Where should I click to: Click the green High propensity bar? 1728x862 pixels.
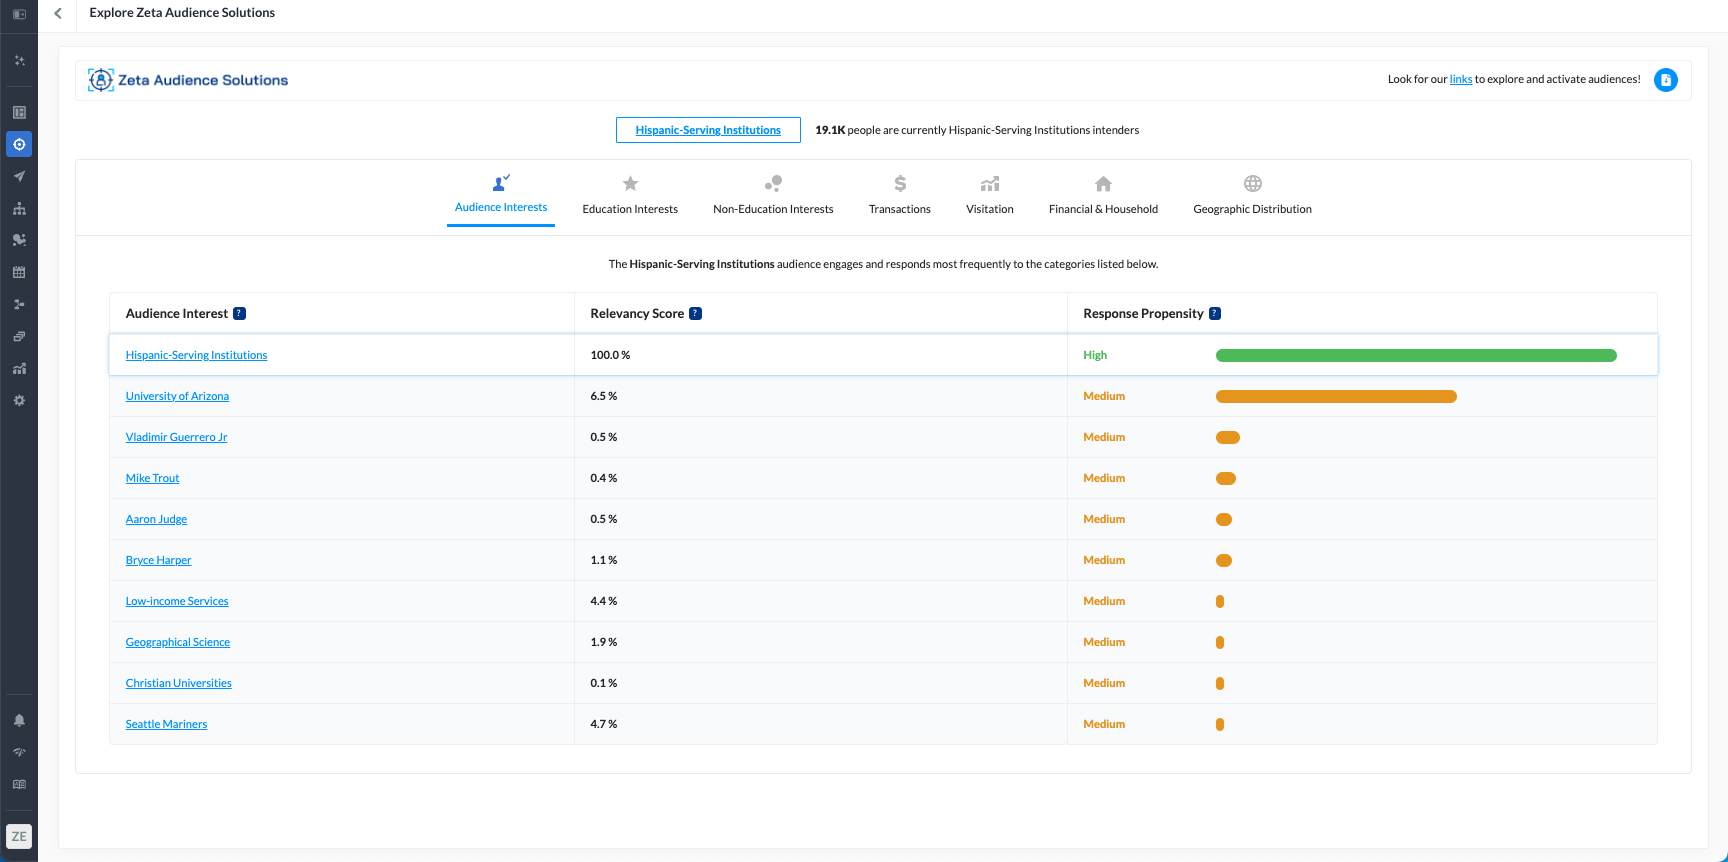pos(1415,356)
